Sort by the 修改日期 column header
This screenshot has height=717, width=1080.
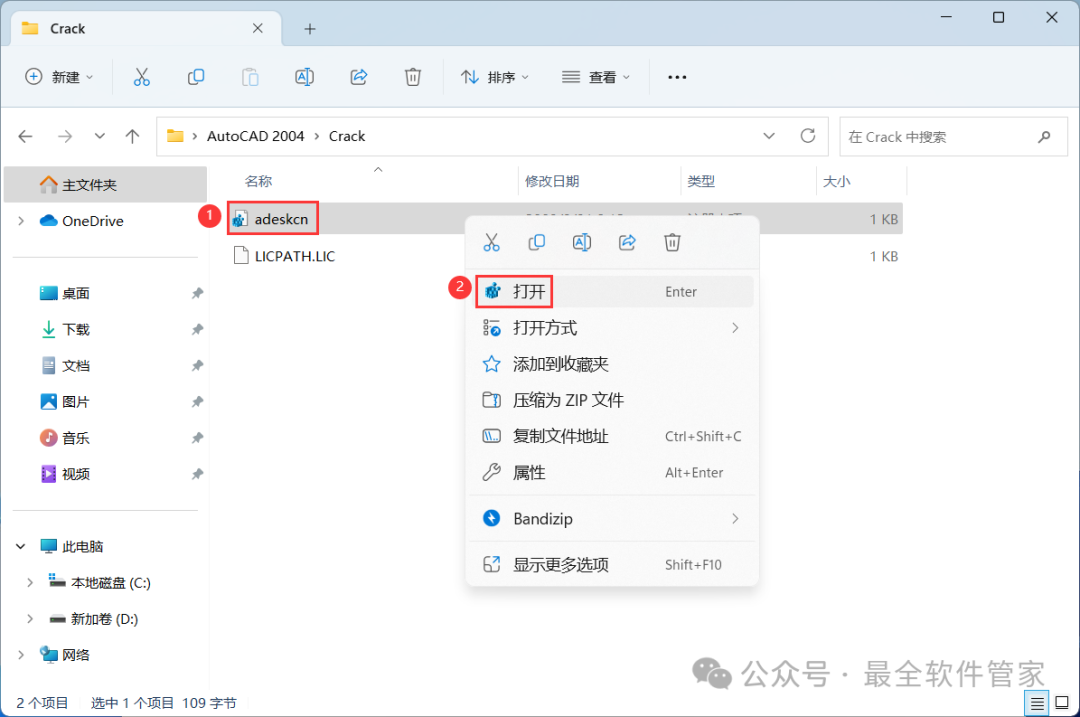552,181
